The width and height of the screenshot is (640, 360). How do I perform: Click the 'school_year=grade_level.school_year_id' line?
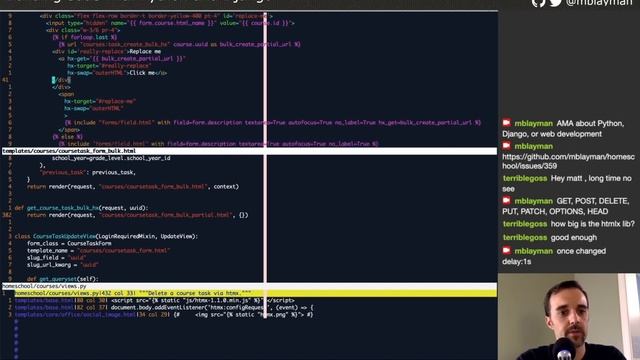pos(111,158)
